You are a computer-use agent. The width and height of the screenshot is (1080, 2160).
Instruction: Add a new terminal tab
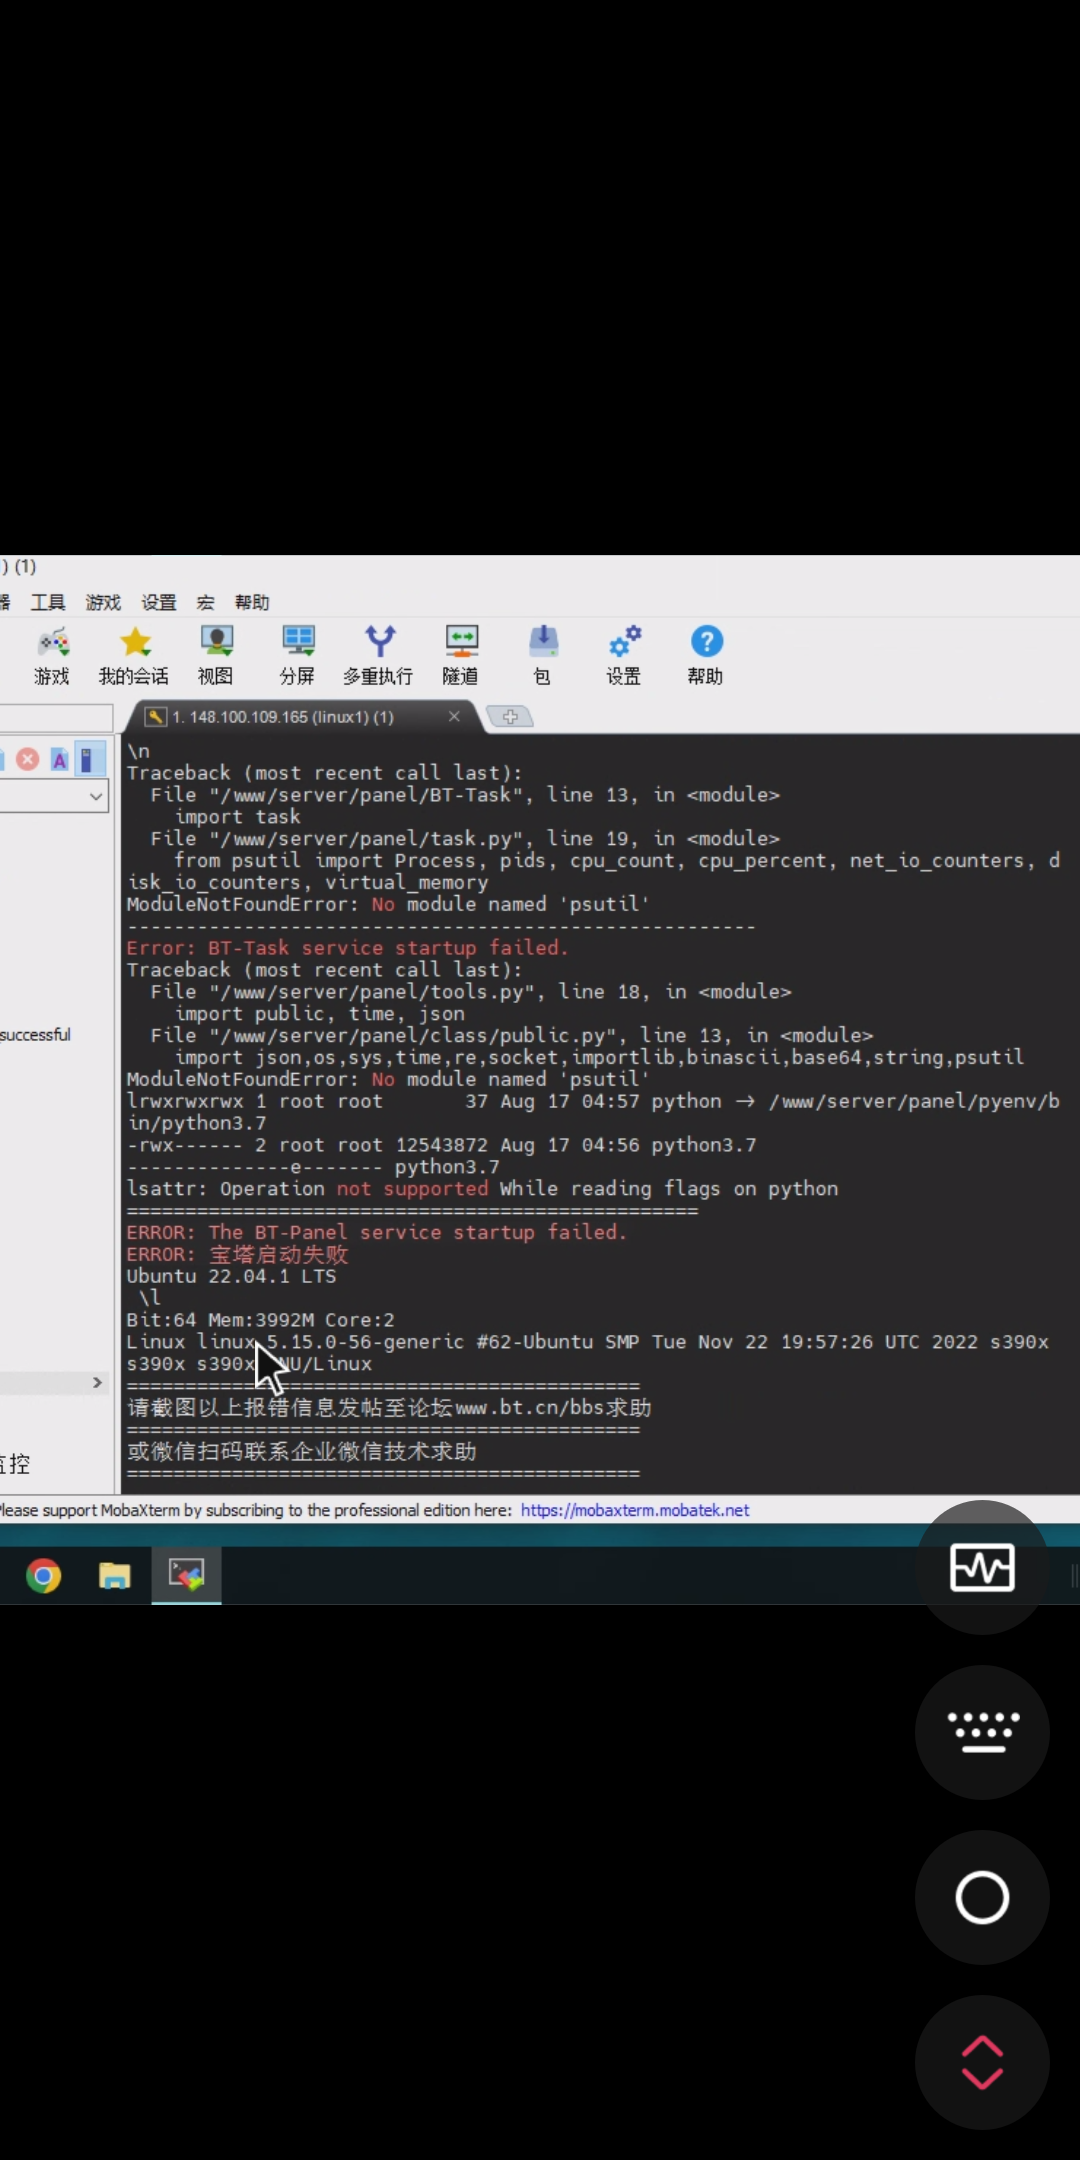click(x=510, y=717)
